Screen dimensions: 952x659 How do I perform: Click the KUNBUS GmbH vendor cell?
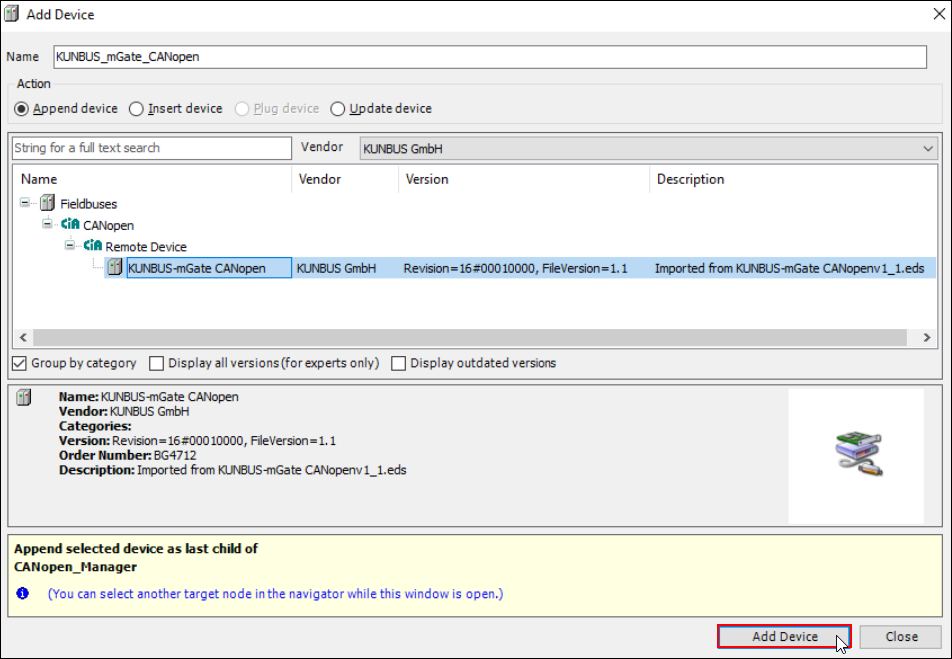(x=336, y=268)
